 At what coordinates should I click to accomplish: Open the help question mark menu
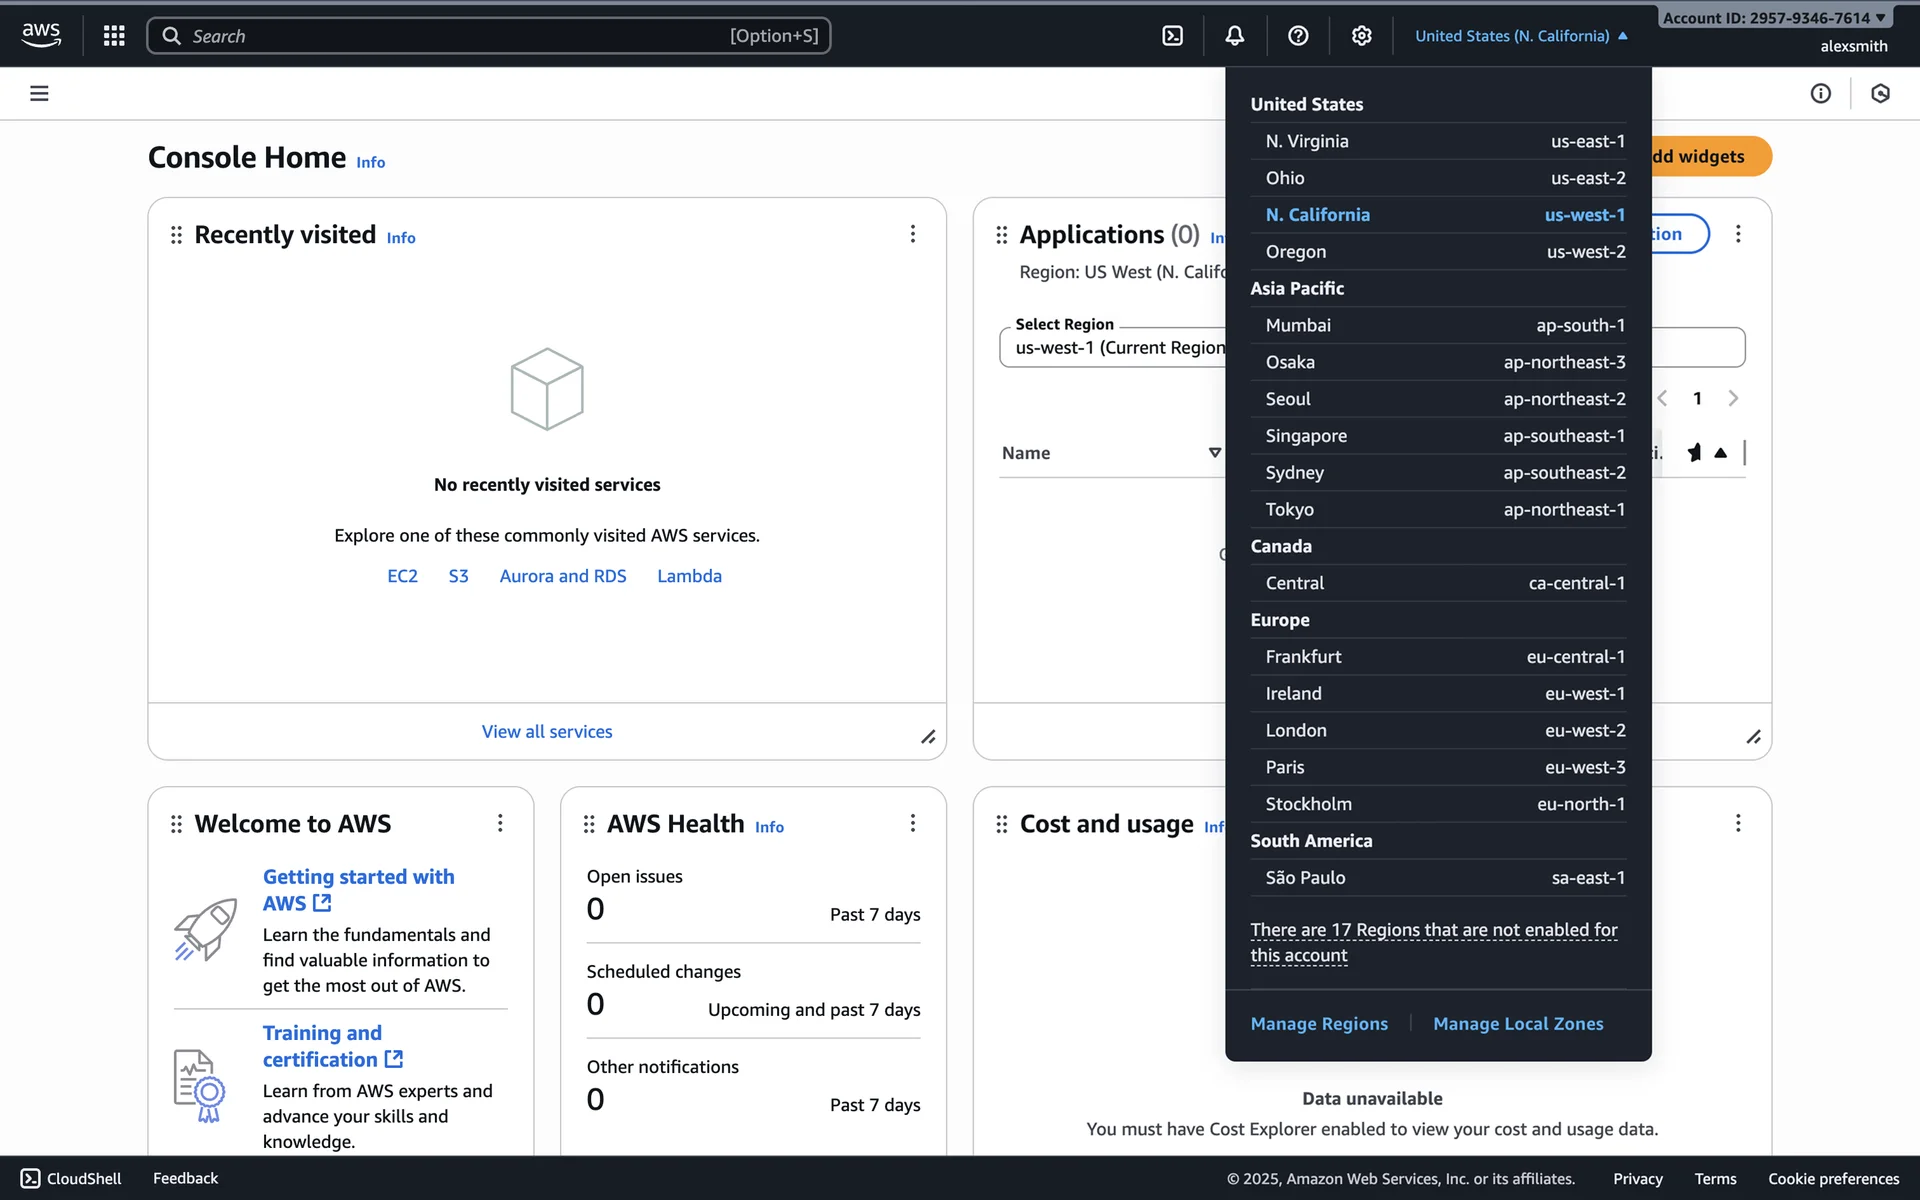tap(1298, 36)
